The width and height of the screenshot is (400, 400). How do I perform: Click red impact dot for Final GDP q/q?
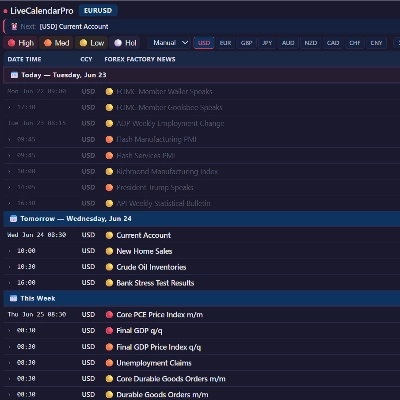tap(109, 331)
